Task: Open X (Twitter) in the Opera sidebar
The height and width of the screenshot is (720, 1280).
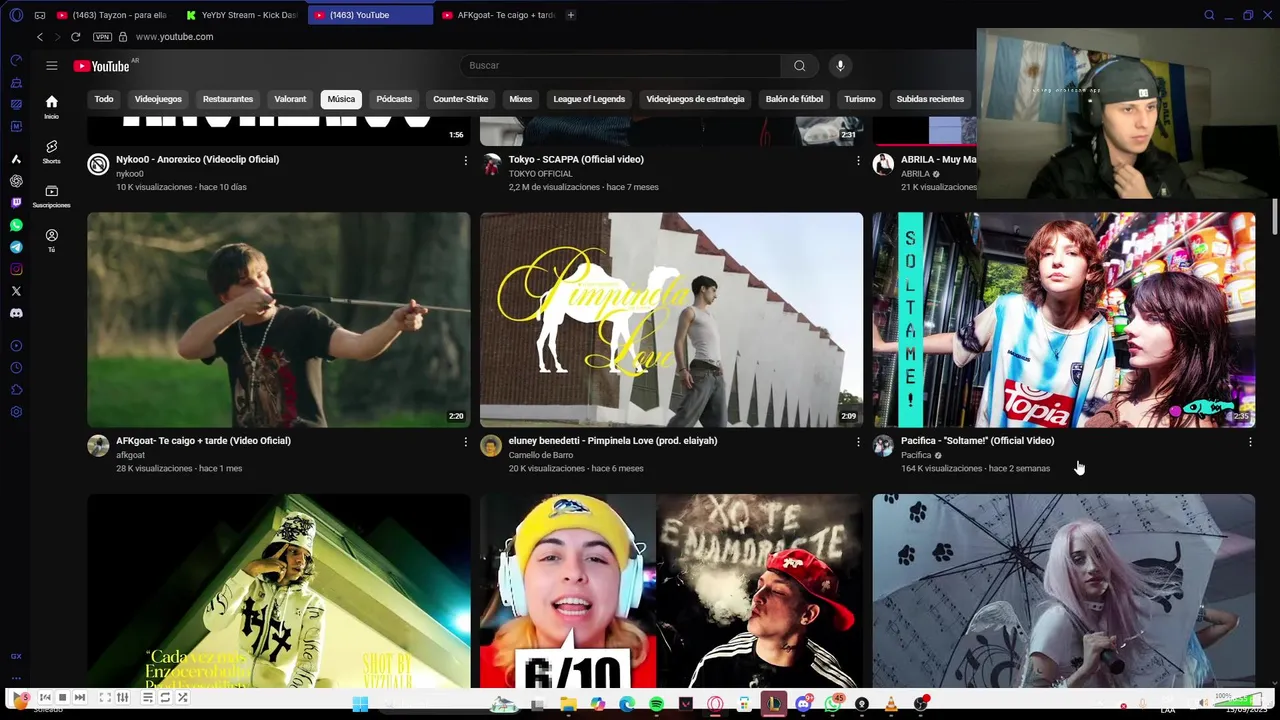Action: [x=16, y=291]
